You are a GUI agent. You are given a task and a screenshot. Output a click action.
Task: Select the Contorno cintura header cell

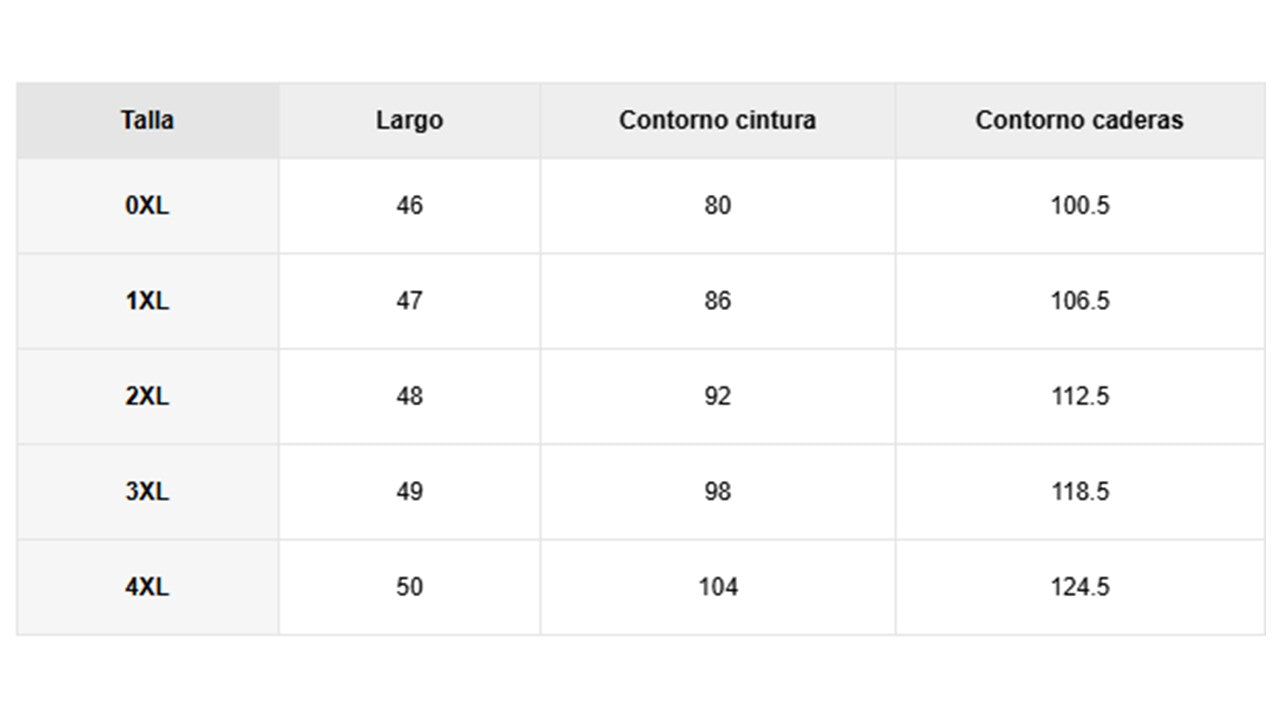click(717, 120)
